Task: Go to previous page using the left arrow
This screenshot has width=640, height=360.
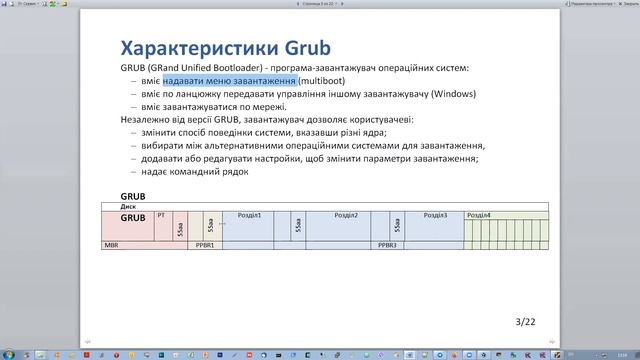Action: [x=298, y=3]
